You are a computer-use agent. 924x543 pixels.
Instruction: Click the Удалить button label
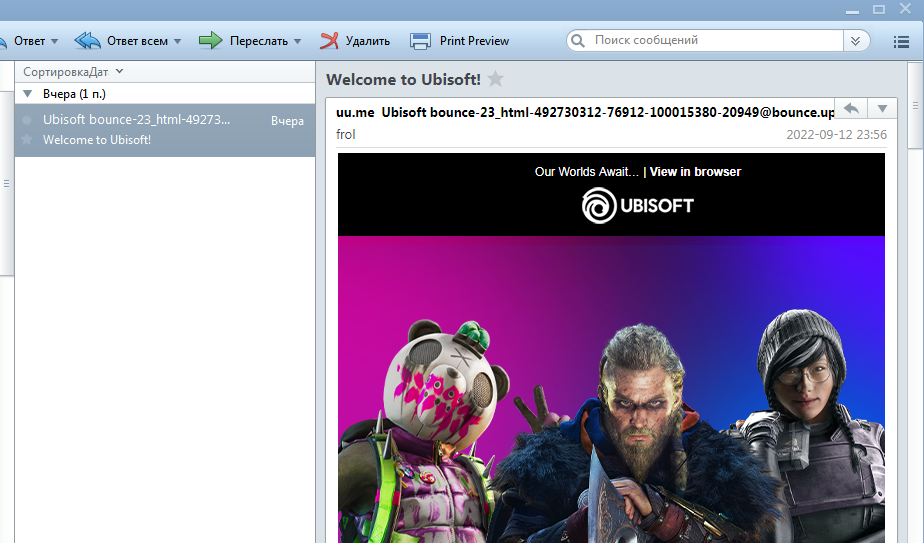coord(368,41)
